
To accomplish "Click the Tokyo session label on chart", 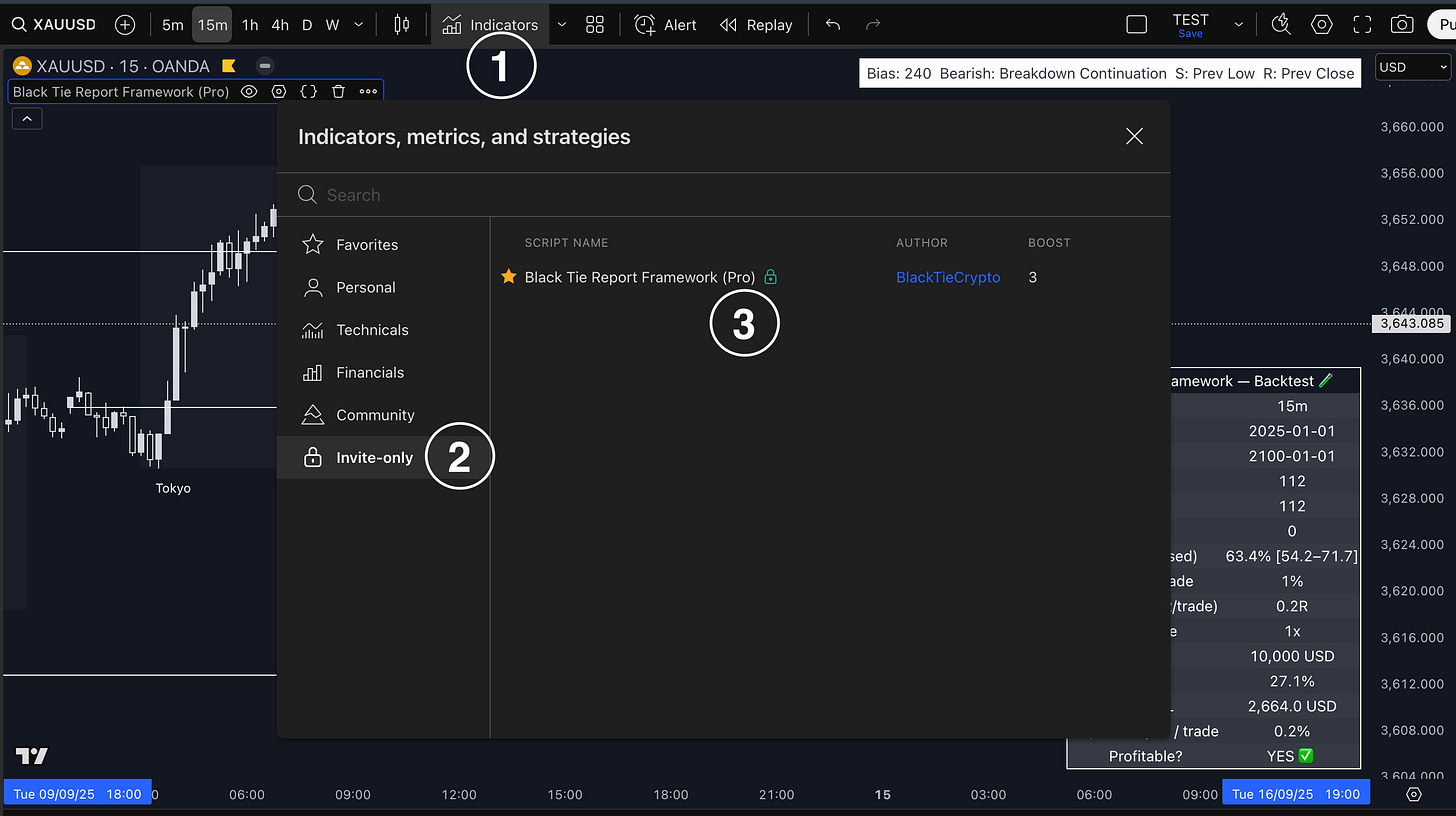I will pos(173,488).
